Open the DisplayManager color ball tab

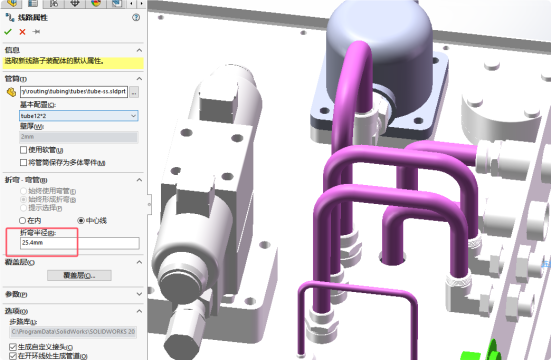coord(96,3)
